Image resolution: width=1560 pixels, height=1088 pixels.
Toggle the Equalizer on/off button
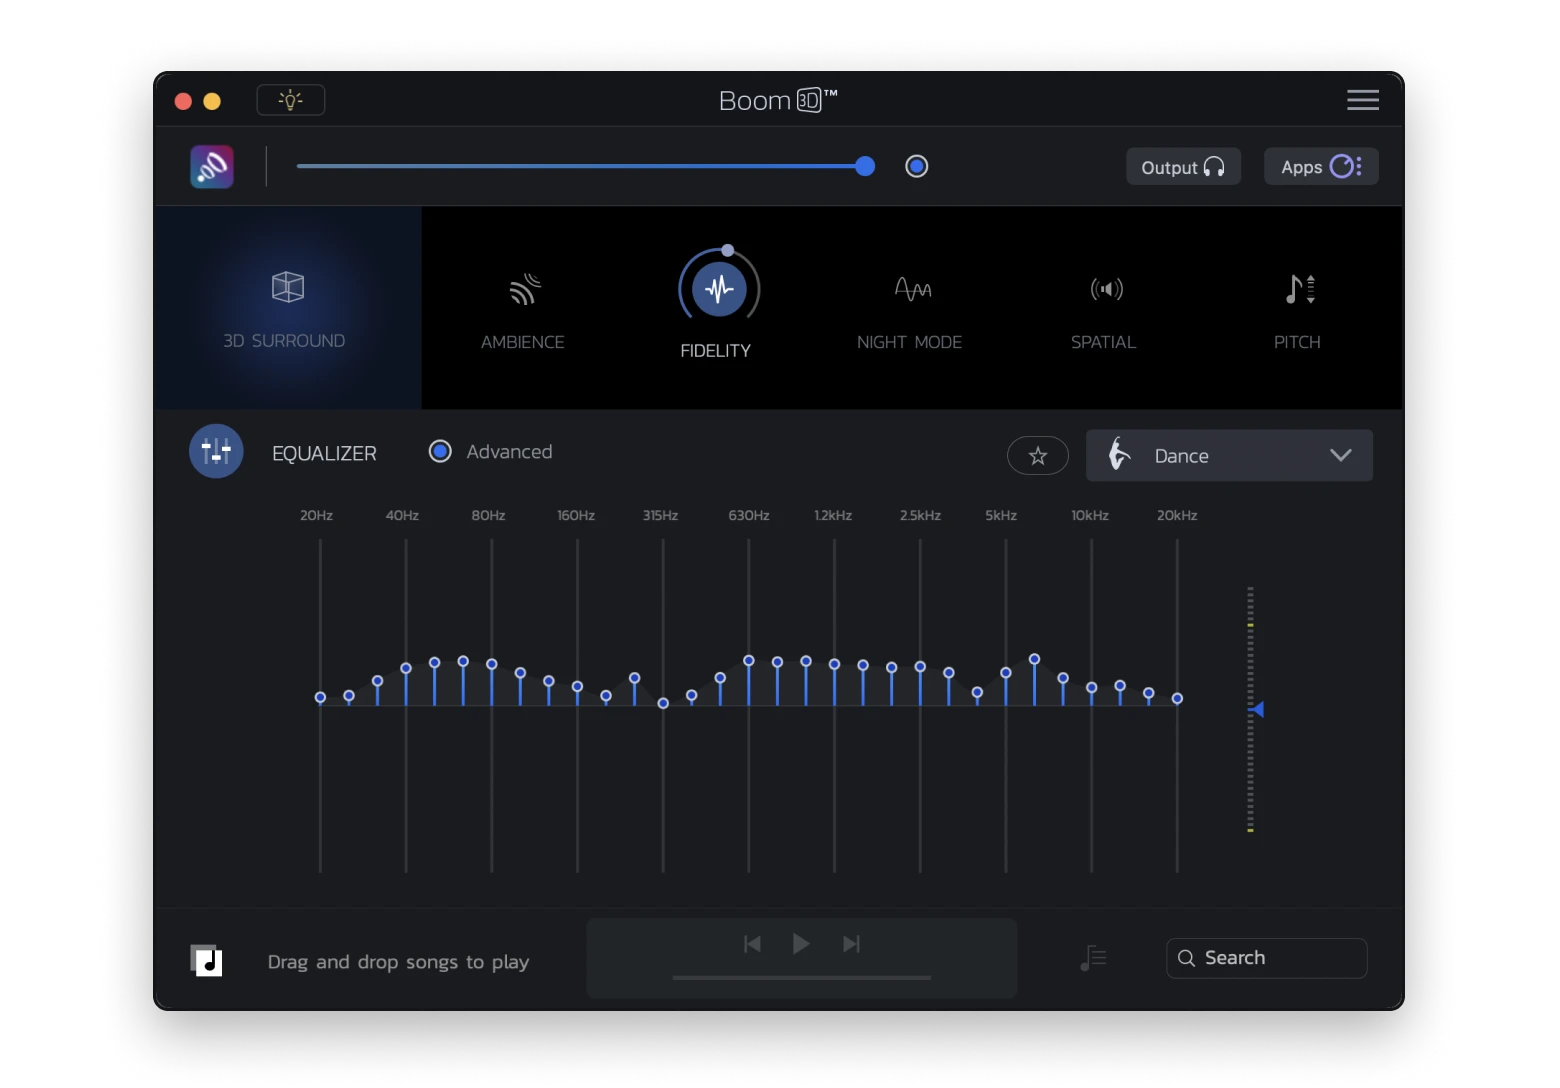tap(216, 452)
